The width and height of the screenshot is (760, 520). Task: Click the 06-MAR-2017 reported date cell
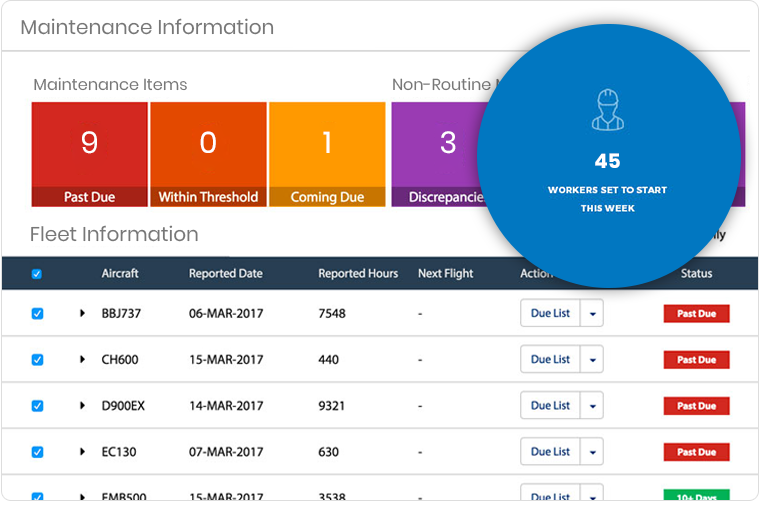[226, 314]
